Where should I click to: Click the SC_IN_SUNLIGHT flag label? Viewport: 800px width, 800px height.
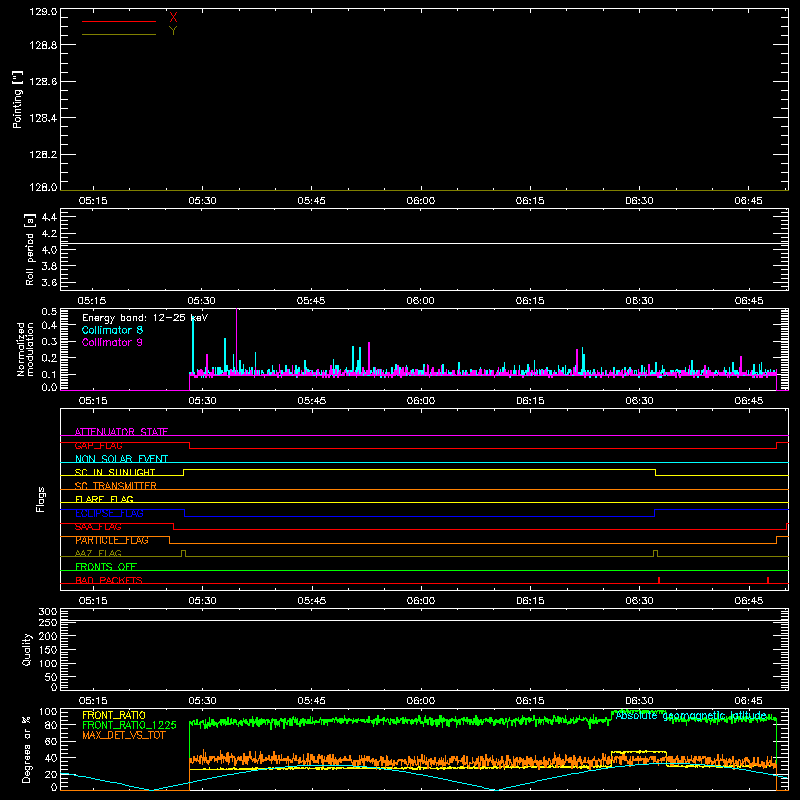pos(115,472)
